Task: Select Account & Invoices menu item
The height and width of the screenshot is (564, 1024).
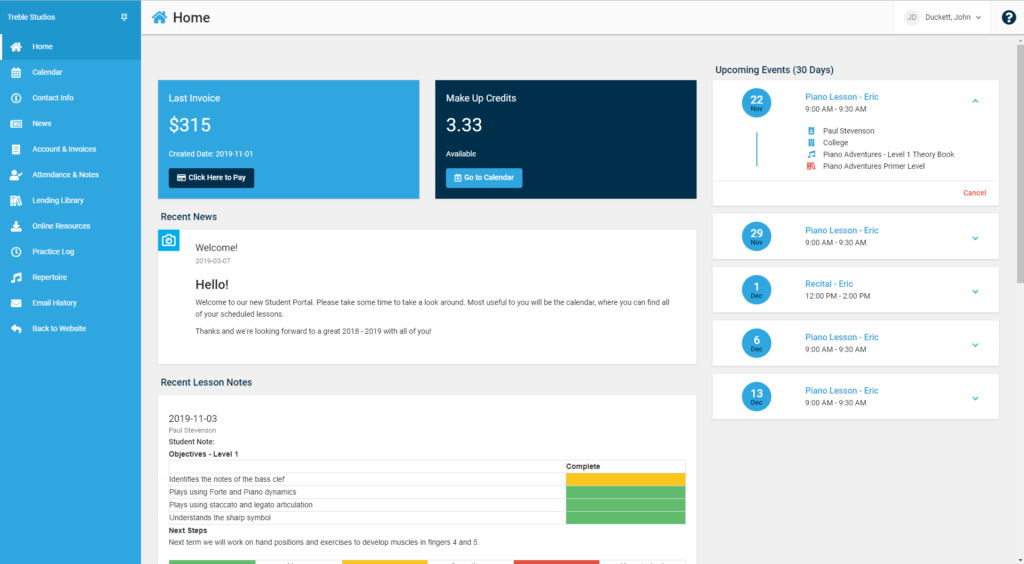Action: [x=71, y=149]
